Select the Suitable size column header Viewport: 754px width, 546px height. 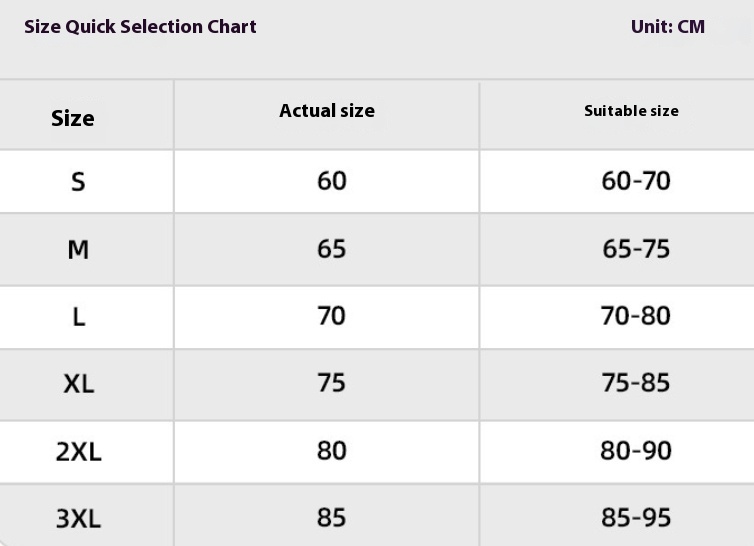pos(631,111)
